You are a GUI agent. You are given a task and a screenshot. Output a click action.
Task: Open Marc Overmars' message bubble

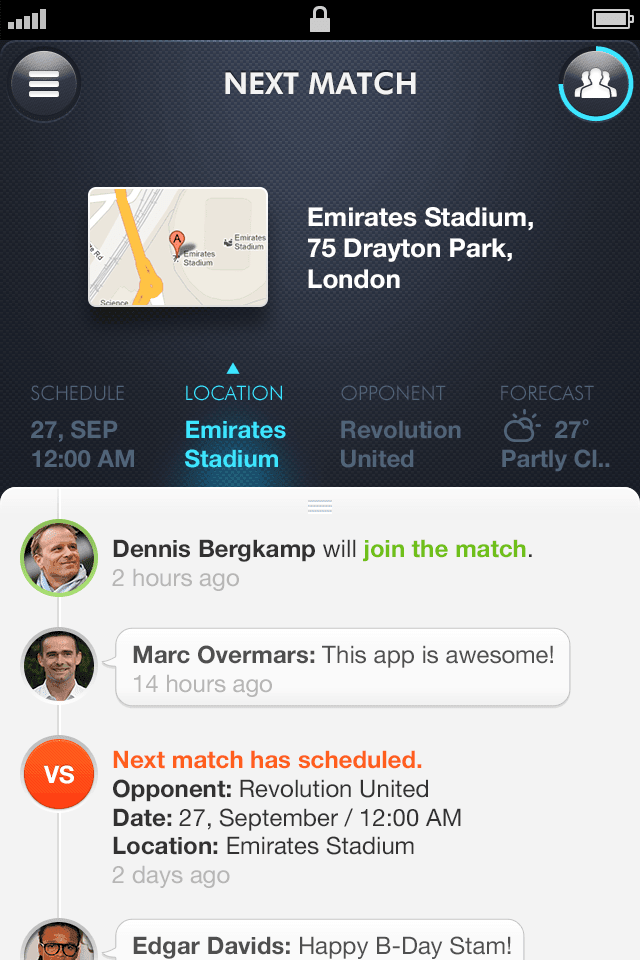(343, 668)
